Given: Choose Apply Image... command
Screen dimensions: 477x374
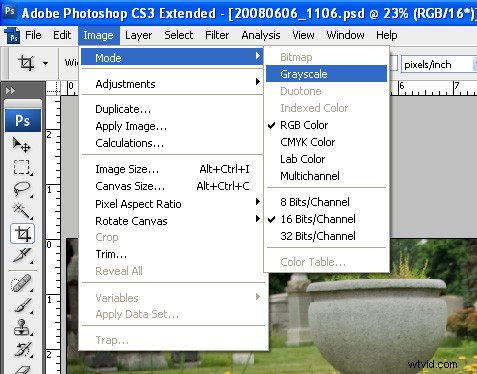Looking at the screenshot, I should [172, 126].
